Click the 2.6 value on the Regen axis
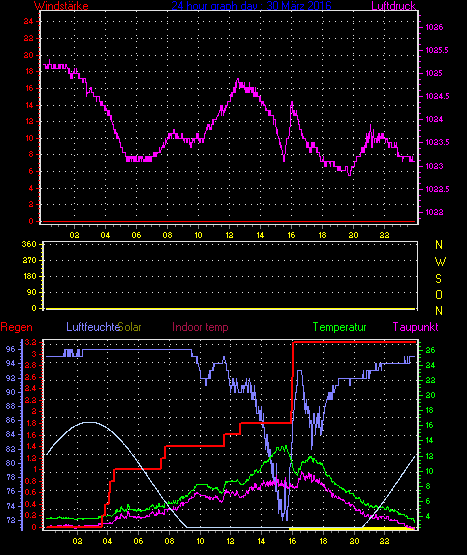467x555 pixels. click(x=31, y=377)
